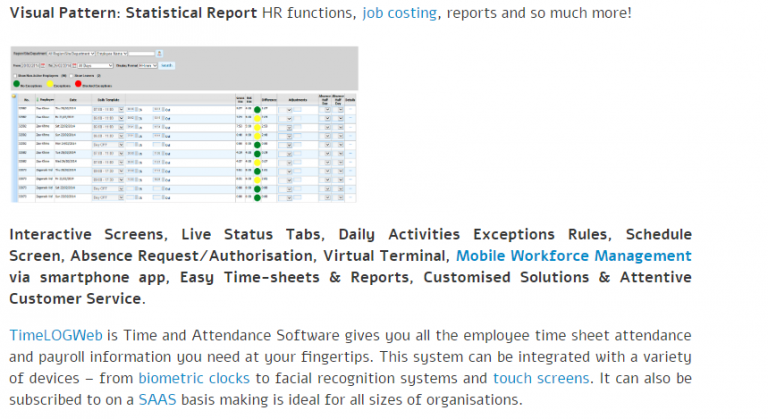This screenshot has width=768, height=419.
Task: Toggle the Show Leavers checkbox
Action: (x=72, y=75)
